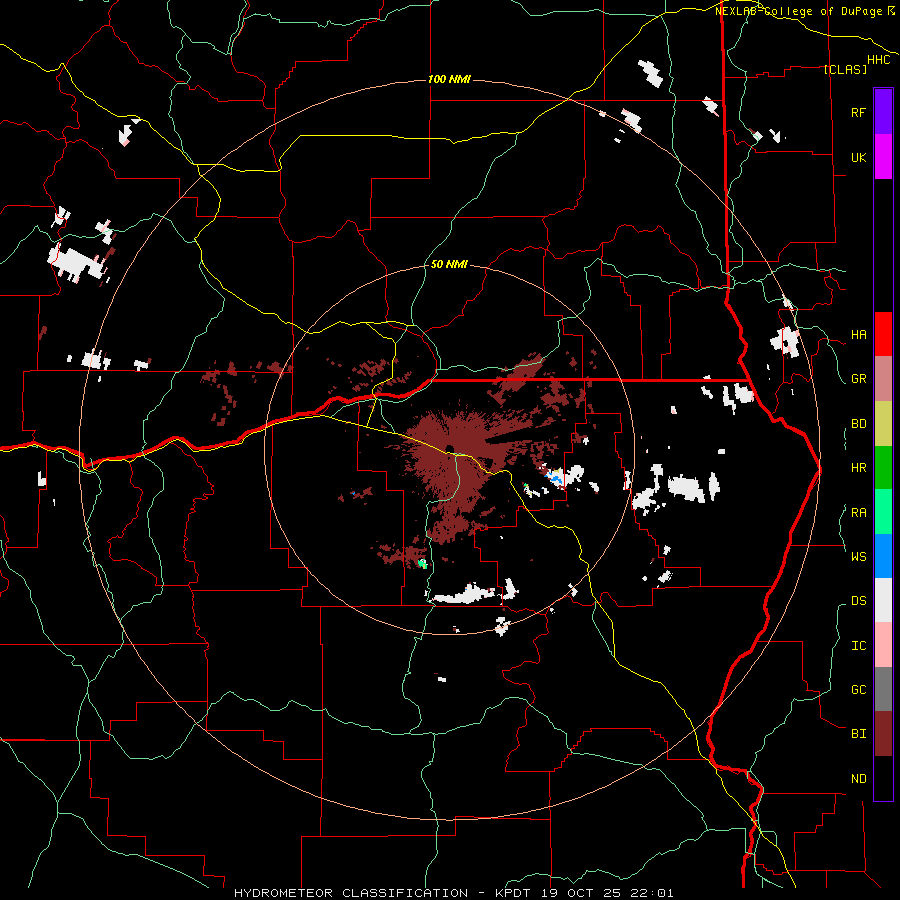Viewport: 900px width, 900px height.
Task: Click the BD legend label
Action: (858, 424)
